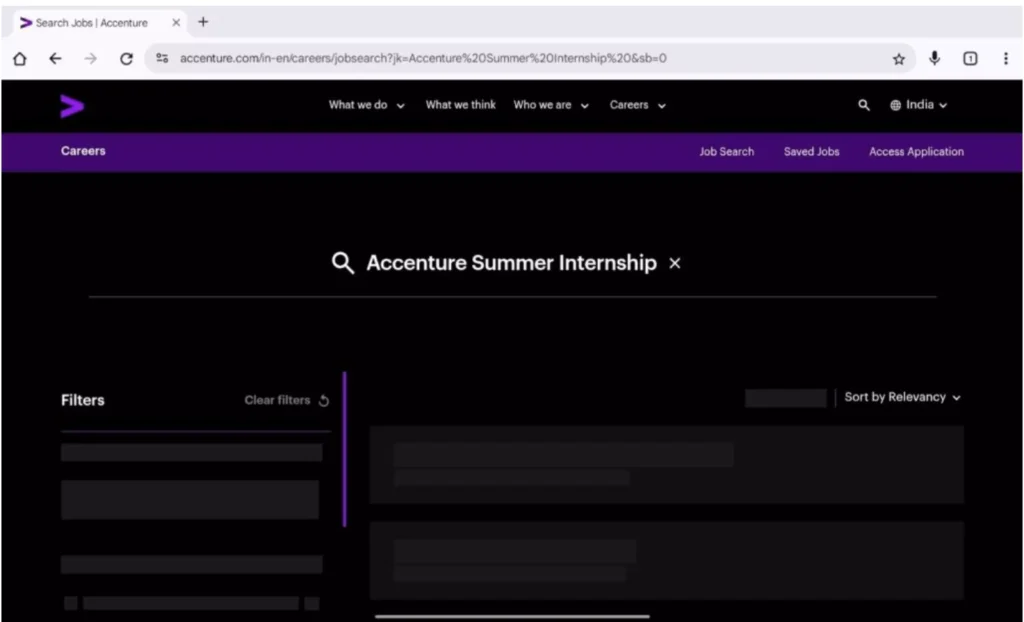Click the Clear filters reset icon
Image resolution: width=1024 pixels, height=622 pixels.
[322, 400]
